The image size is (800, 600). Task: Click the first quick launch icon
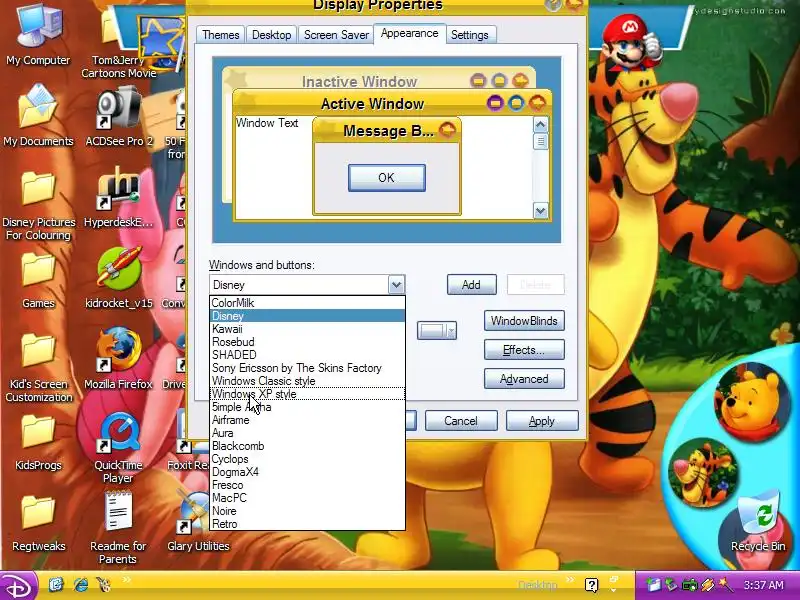point(56,584)
